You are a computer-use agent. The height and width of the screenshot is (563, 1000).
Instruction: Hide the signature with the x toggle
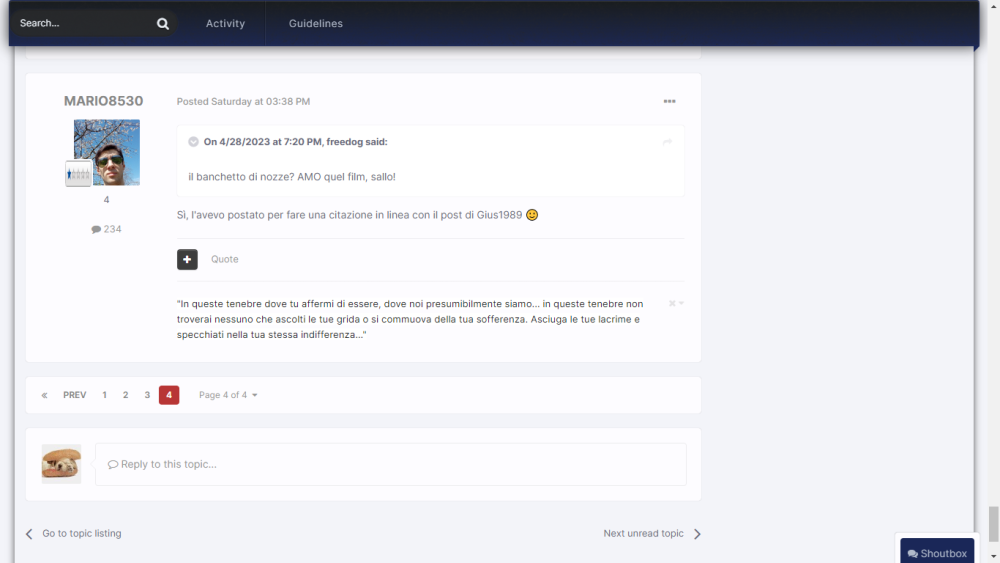tap(673, 303)
